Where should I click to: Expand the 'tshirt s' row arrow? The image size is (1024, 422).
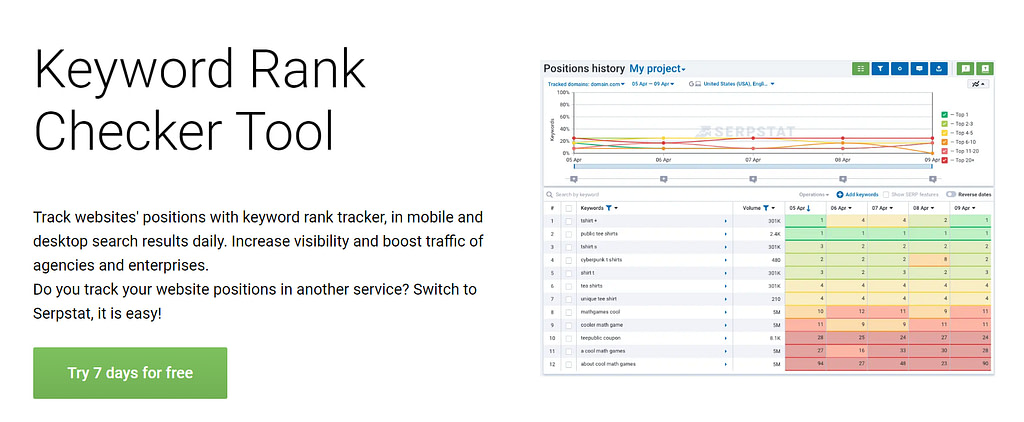tap(726, 247)
